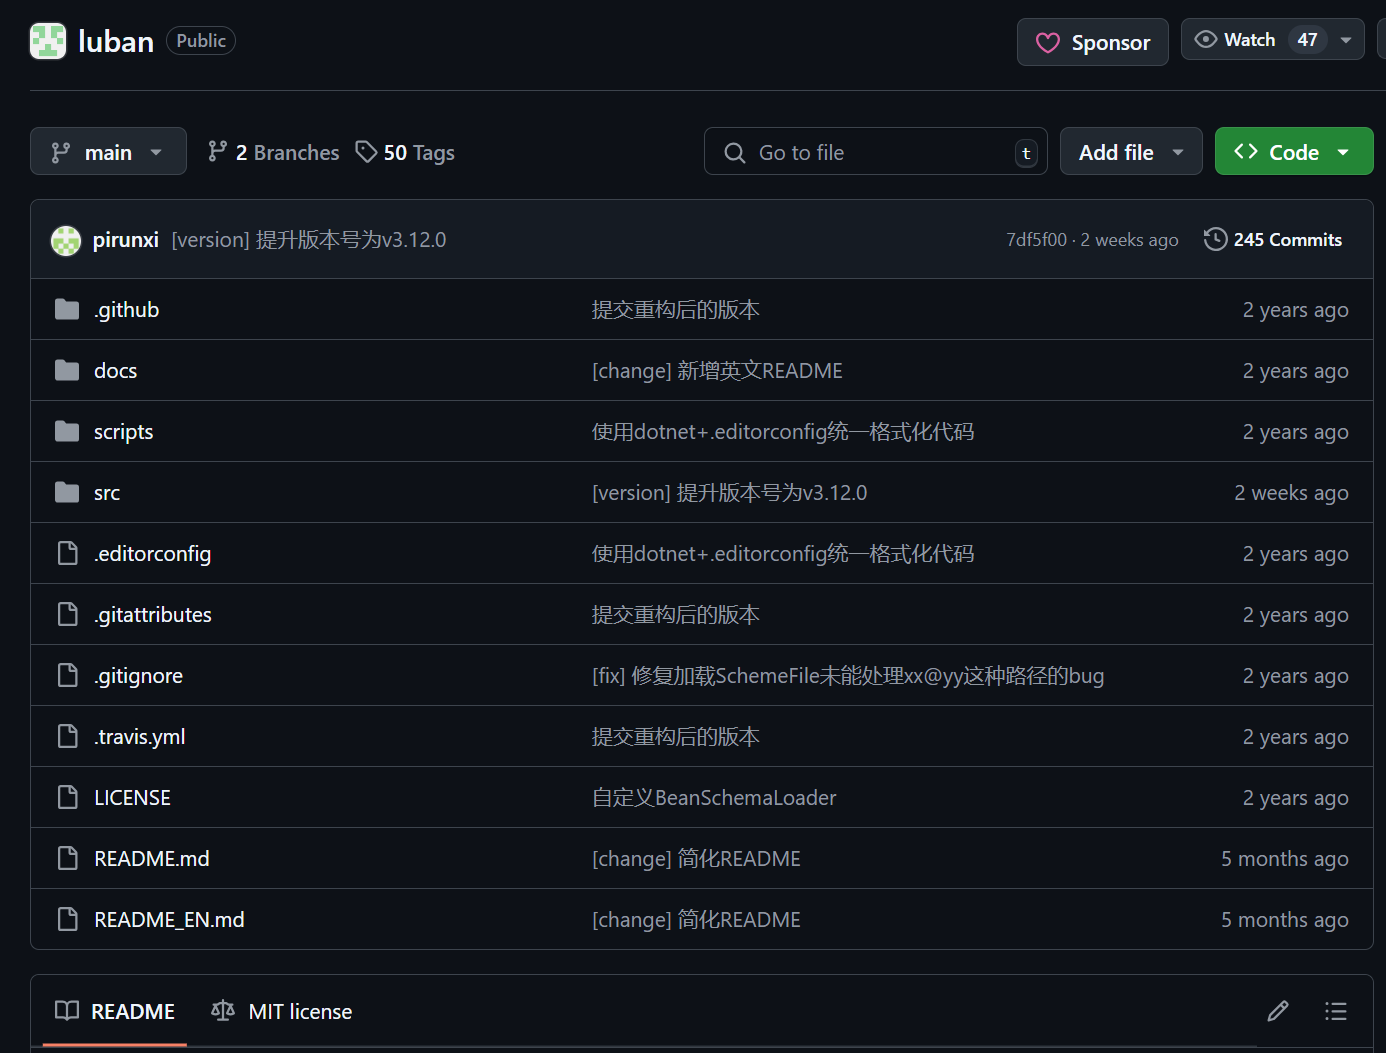The height and width of the screenshot is (1053, 1386).
Task: Click the src folder icon
Action: (x=66, y=492)
